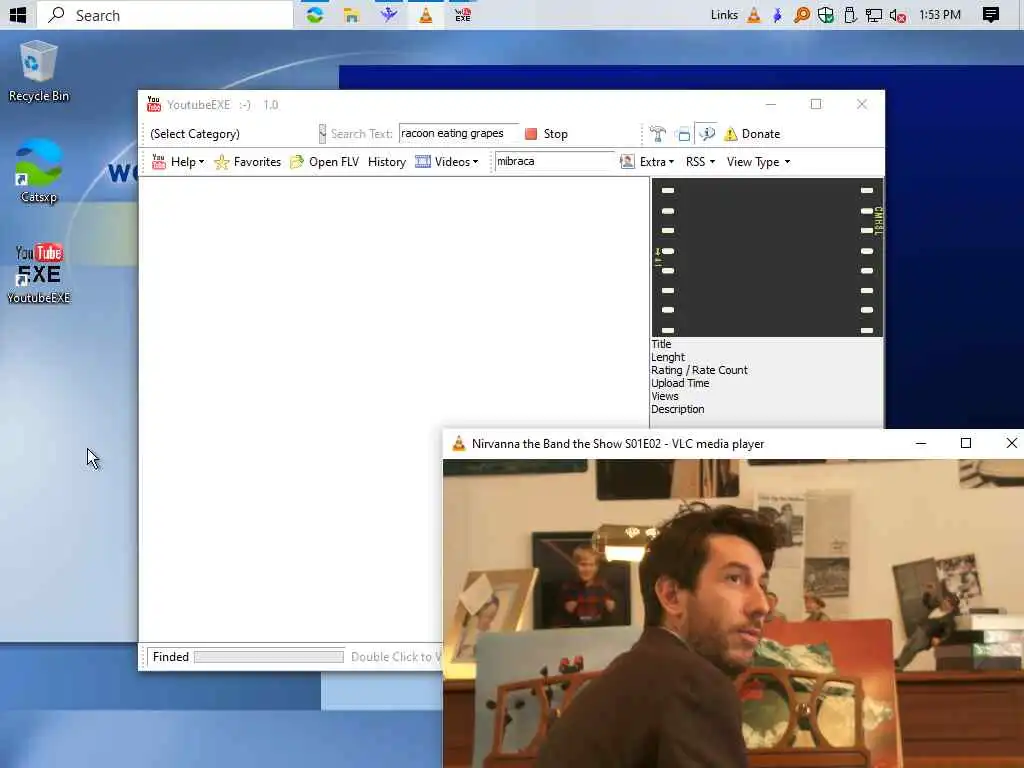Minimize the VLC media player window
The height and width of the screenshot is (768, 1024).
pyautogui.click(x=921, y=443)
